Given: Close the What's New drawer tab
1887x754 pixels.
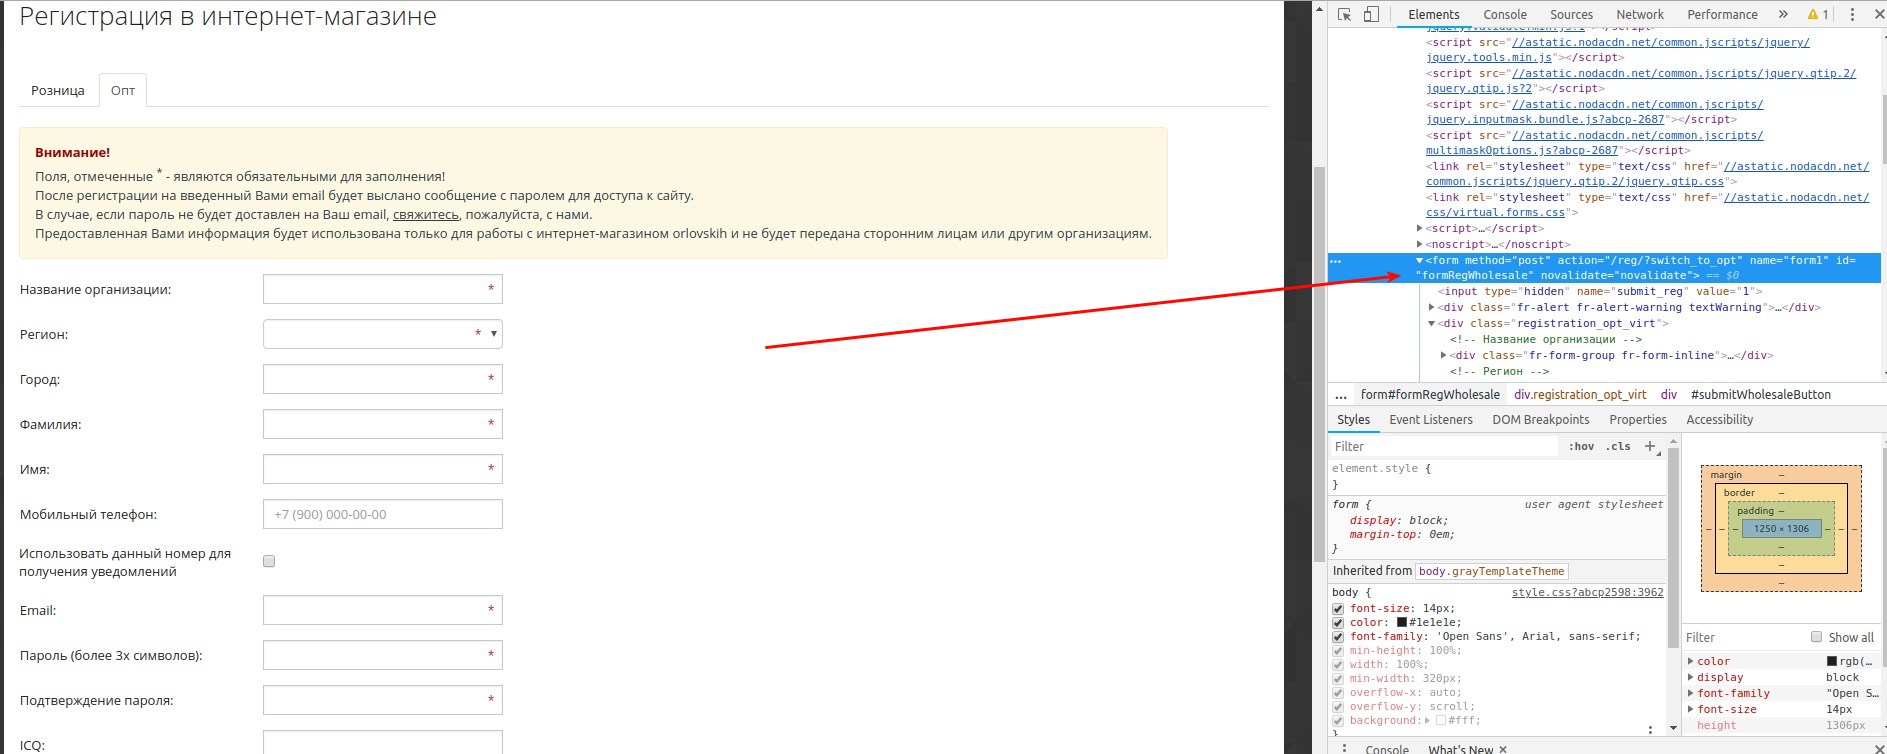Looking at the screenshot, I should pos(1503,749).
